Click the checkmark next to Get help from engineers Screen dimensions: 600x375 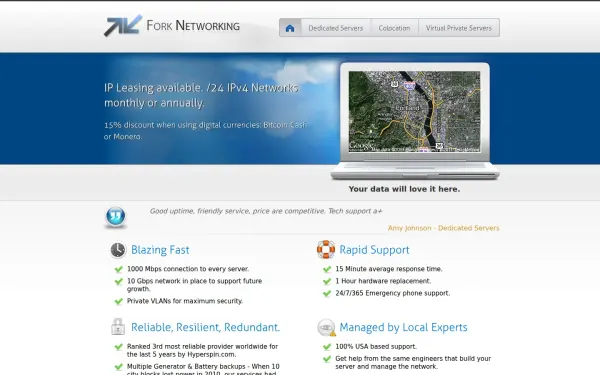point(327,359)
